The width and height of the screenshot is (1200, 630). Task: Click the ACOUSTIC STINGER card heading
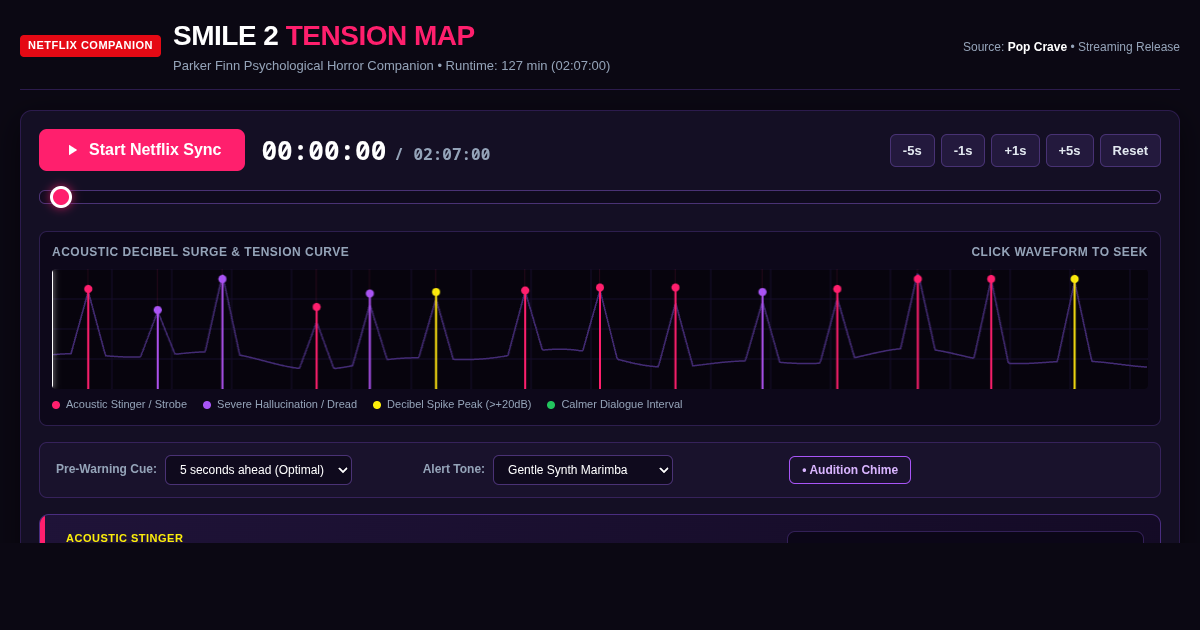pyautogui.click(x=125, y=538)
